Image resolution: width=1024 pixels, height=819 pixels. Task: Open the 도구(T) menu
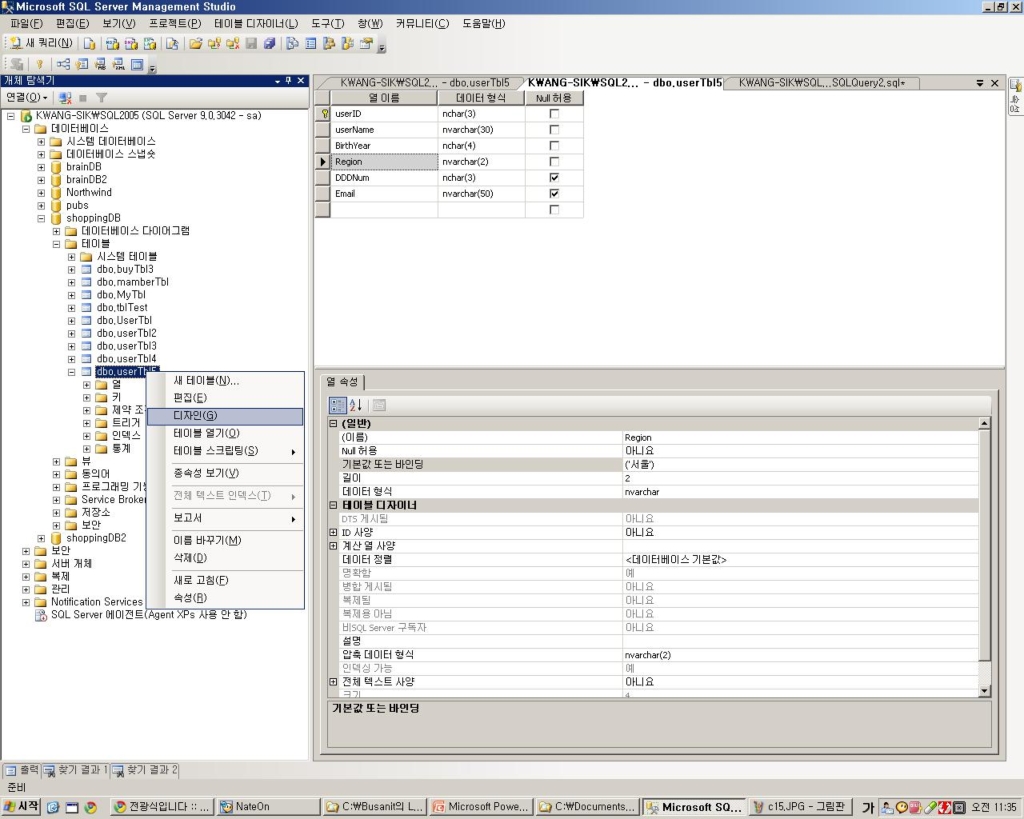(x=327, y=24)
